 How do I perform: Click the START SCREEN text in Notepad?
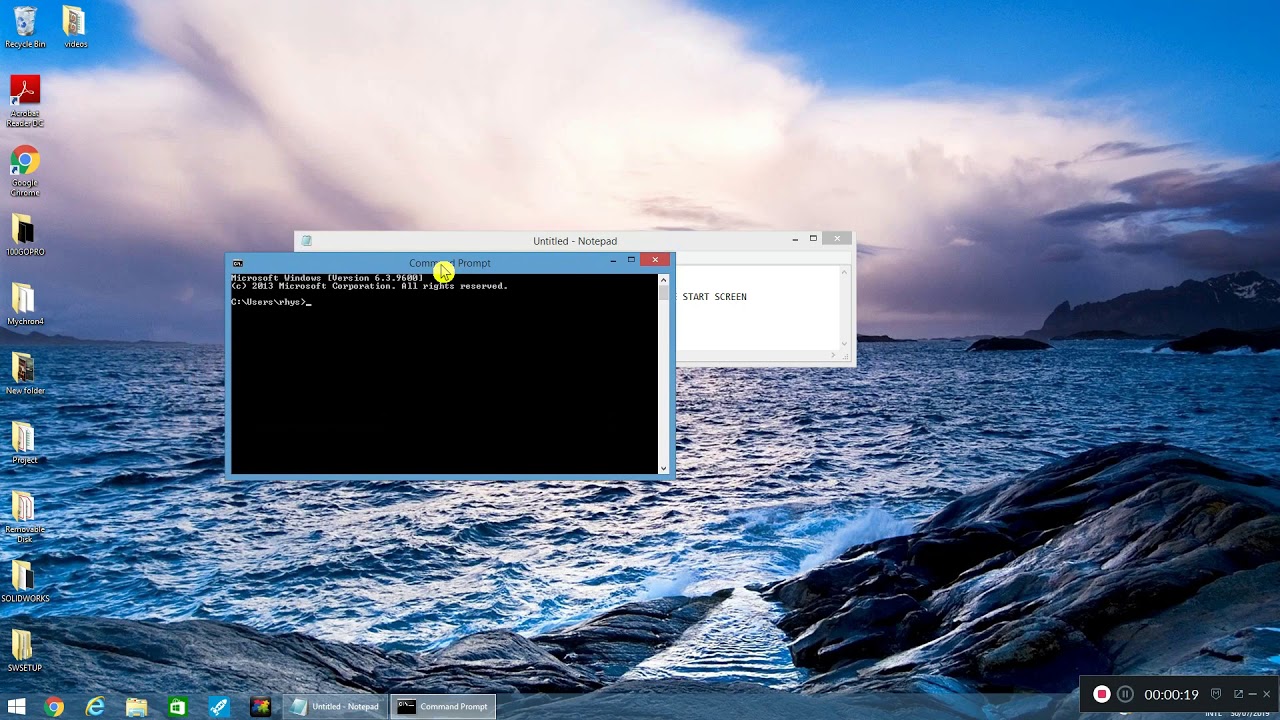pyautogui.click(x=714, y=297)
